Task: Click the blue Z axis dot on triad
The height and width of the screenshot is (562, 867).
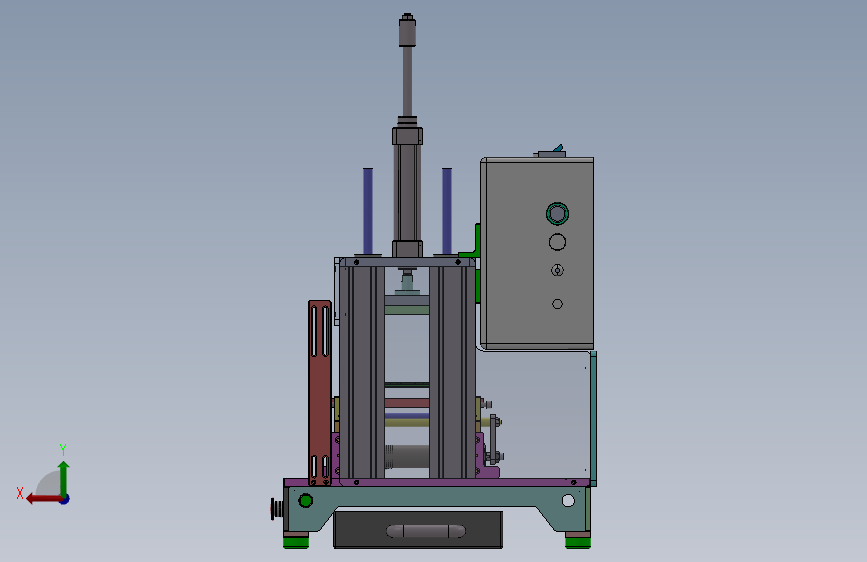Action: tap(65, 499)
